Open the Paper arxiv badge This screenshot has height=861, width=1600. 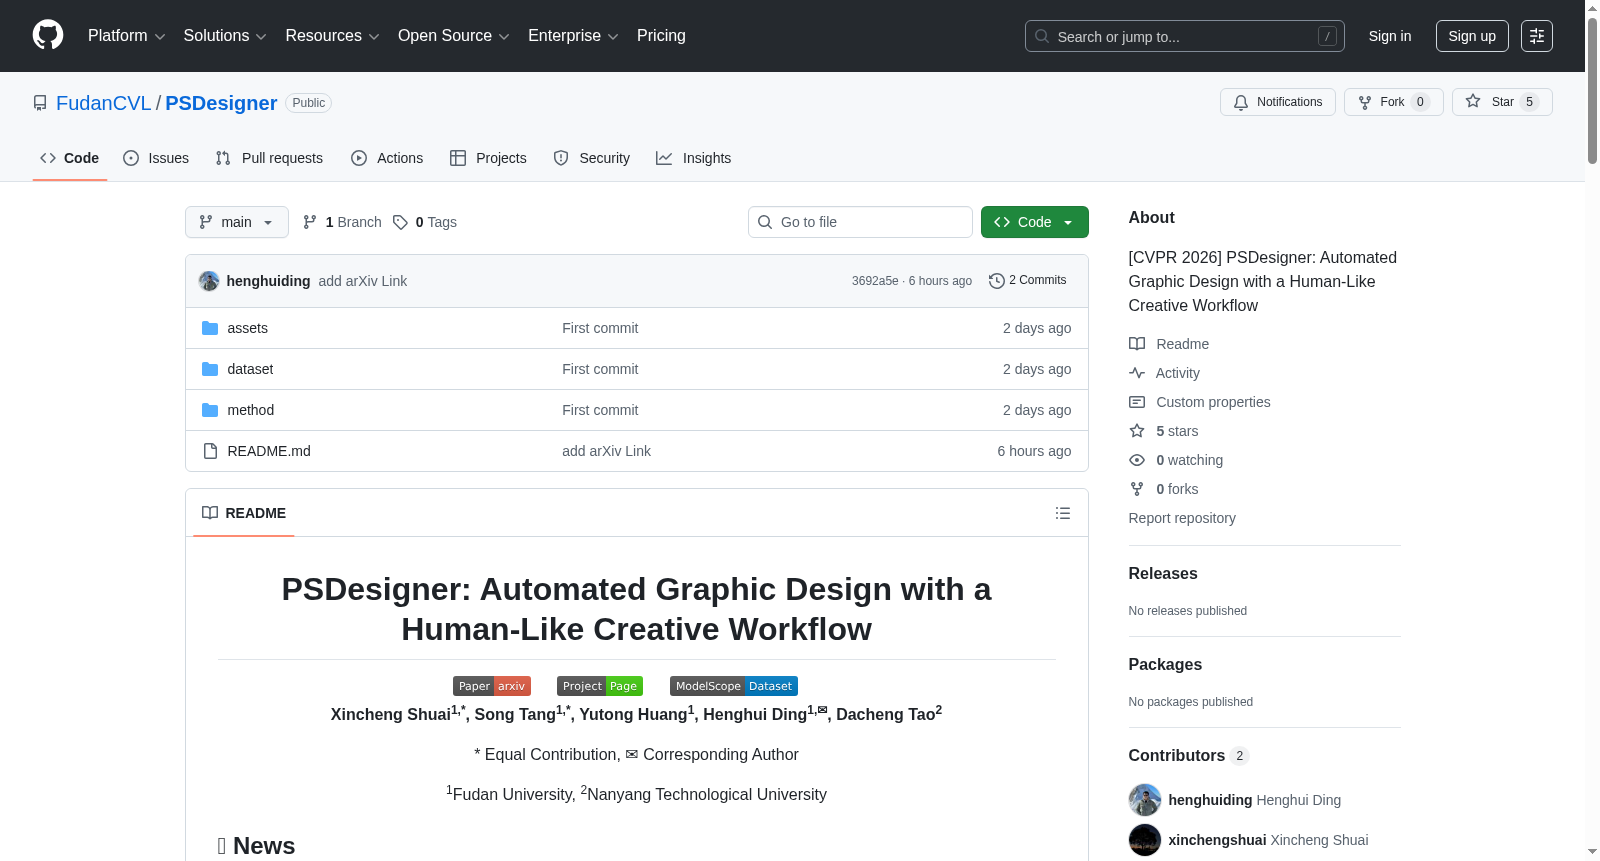[x=492, y=686]
